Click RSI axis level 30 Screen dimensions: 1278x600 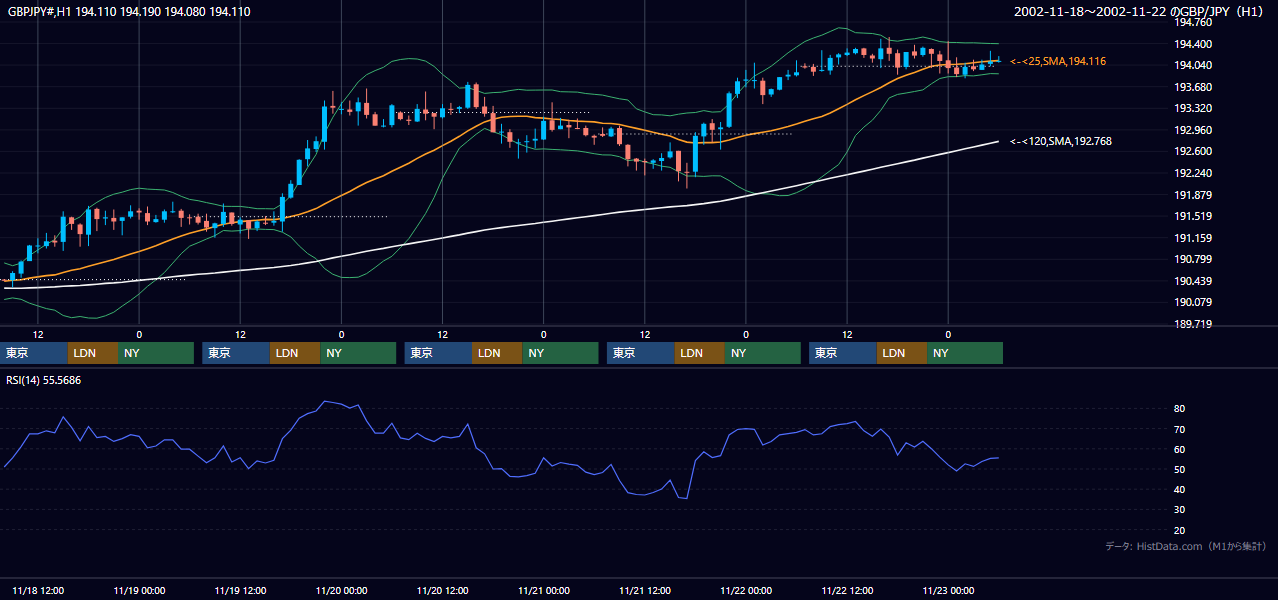(1180, 510)
